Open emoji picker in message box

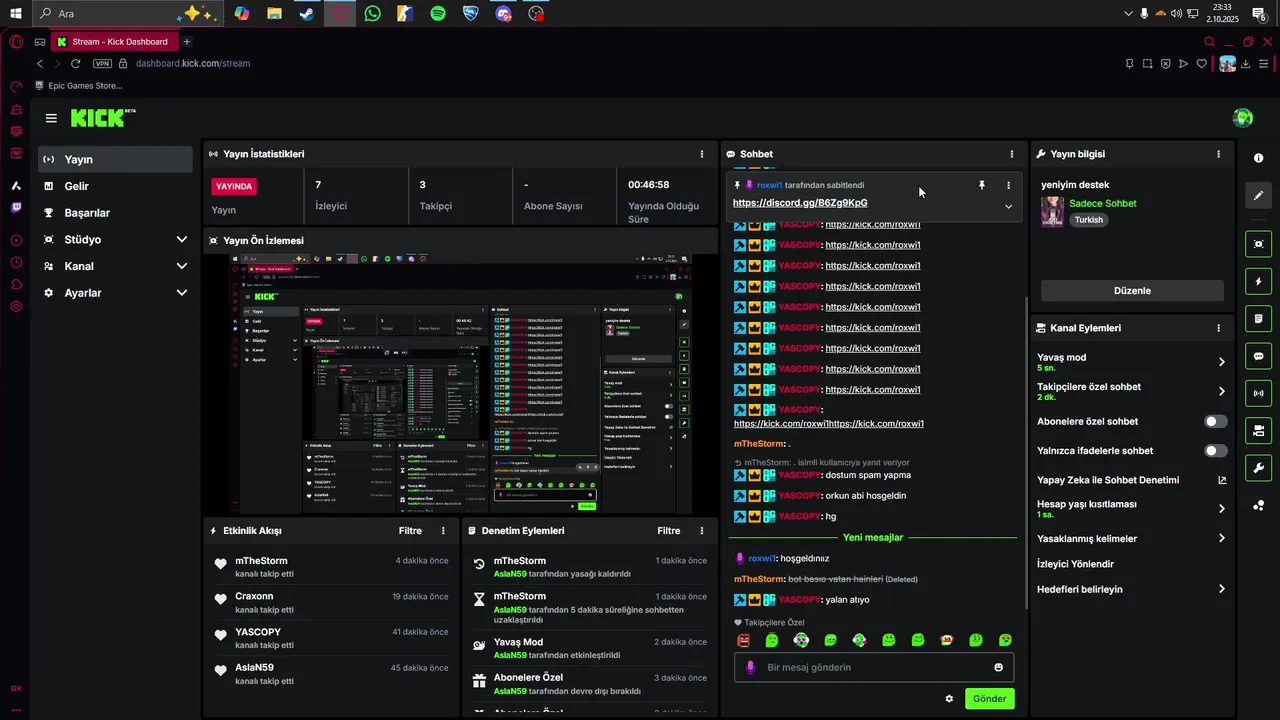point(998,667)
